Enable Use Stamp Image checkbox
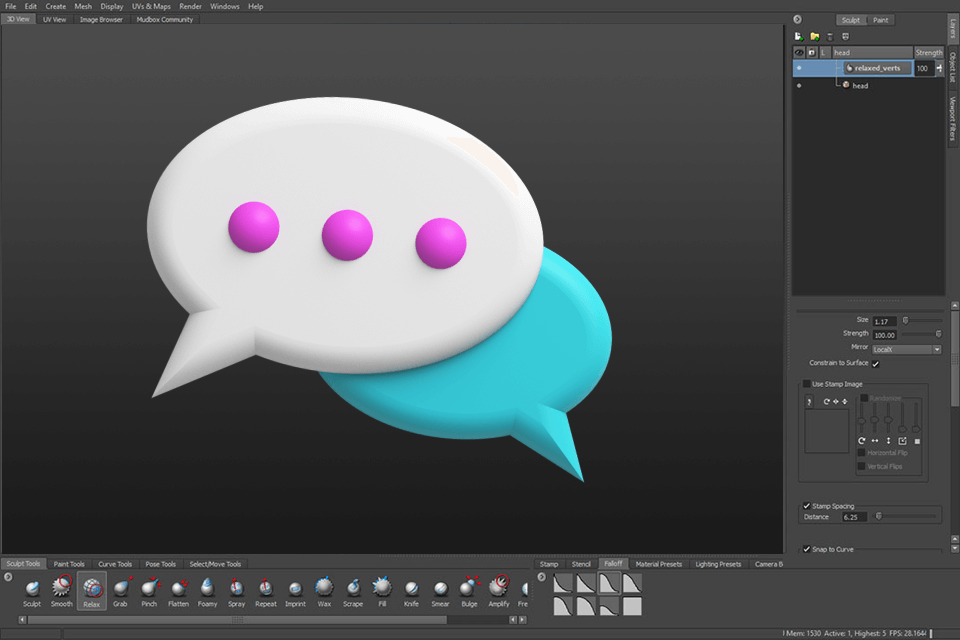The height and width of the screenshot is (640, 960). click(807, 384)
